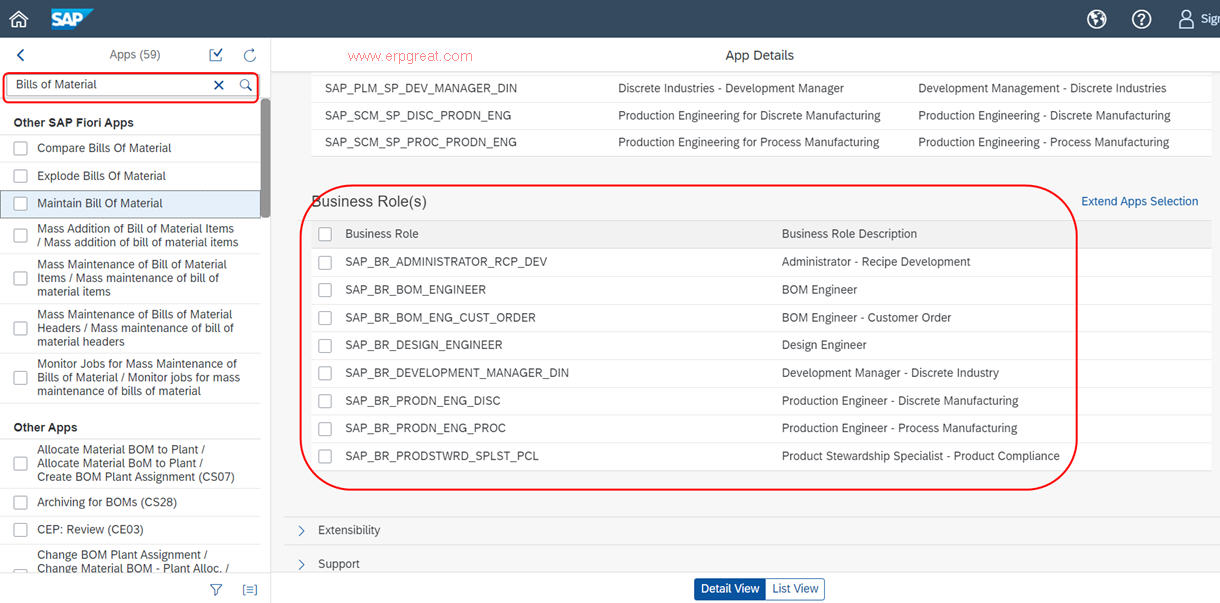This screenshot has height=603, width=1220.
Task: Click SAP_PLM_SP_DEV_MANAGER_DIN cell
Action: (x=421, y=88)
